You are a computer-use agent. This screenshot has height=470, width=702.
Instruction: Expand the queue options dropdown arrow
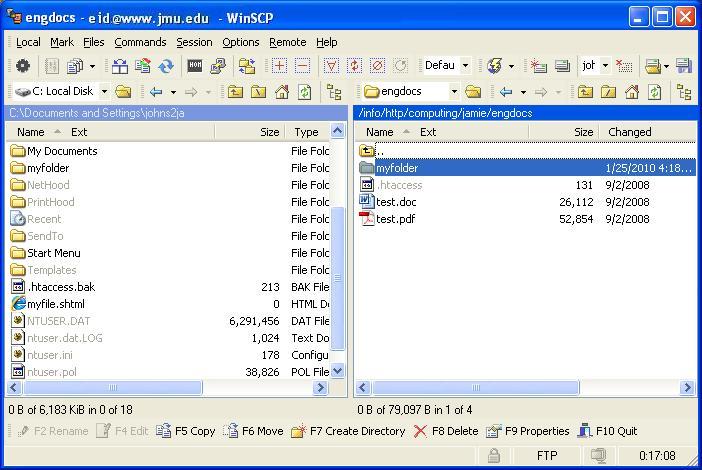(x=92, y=67)
